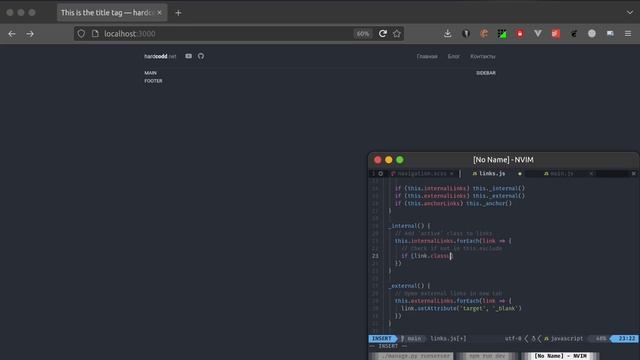The width and height of the screenshot is (640, 360).
Task: Click the red square extension icon
Action: [x=556, y=34]
